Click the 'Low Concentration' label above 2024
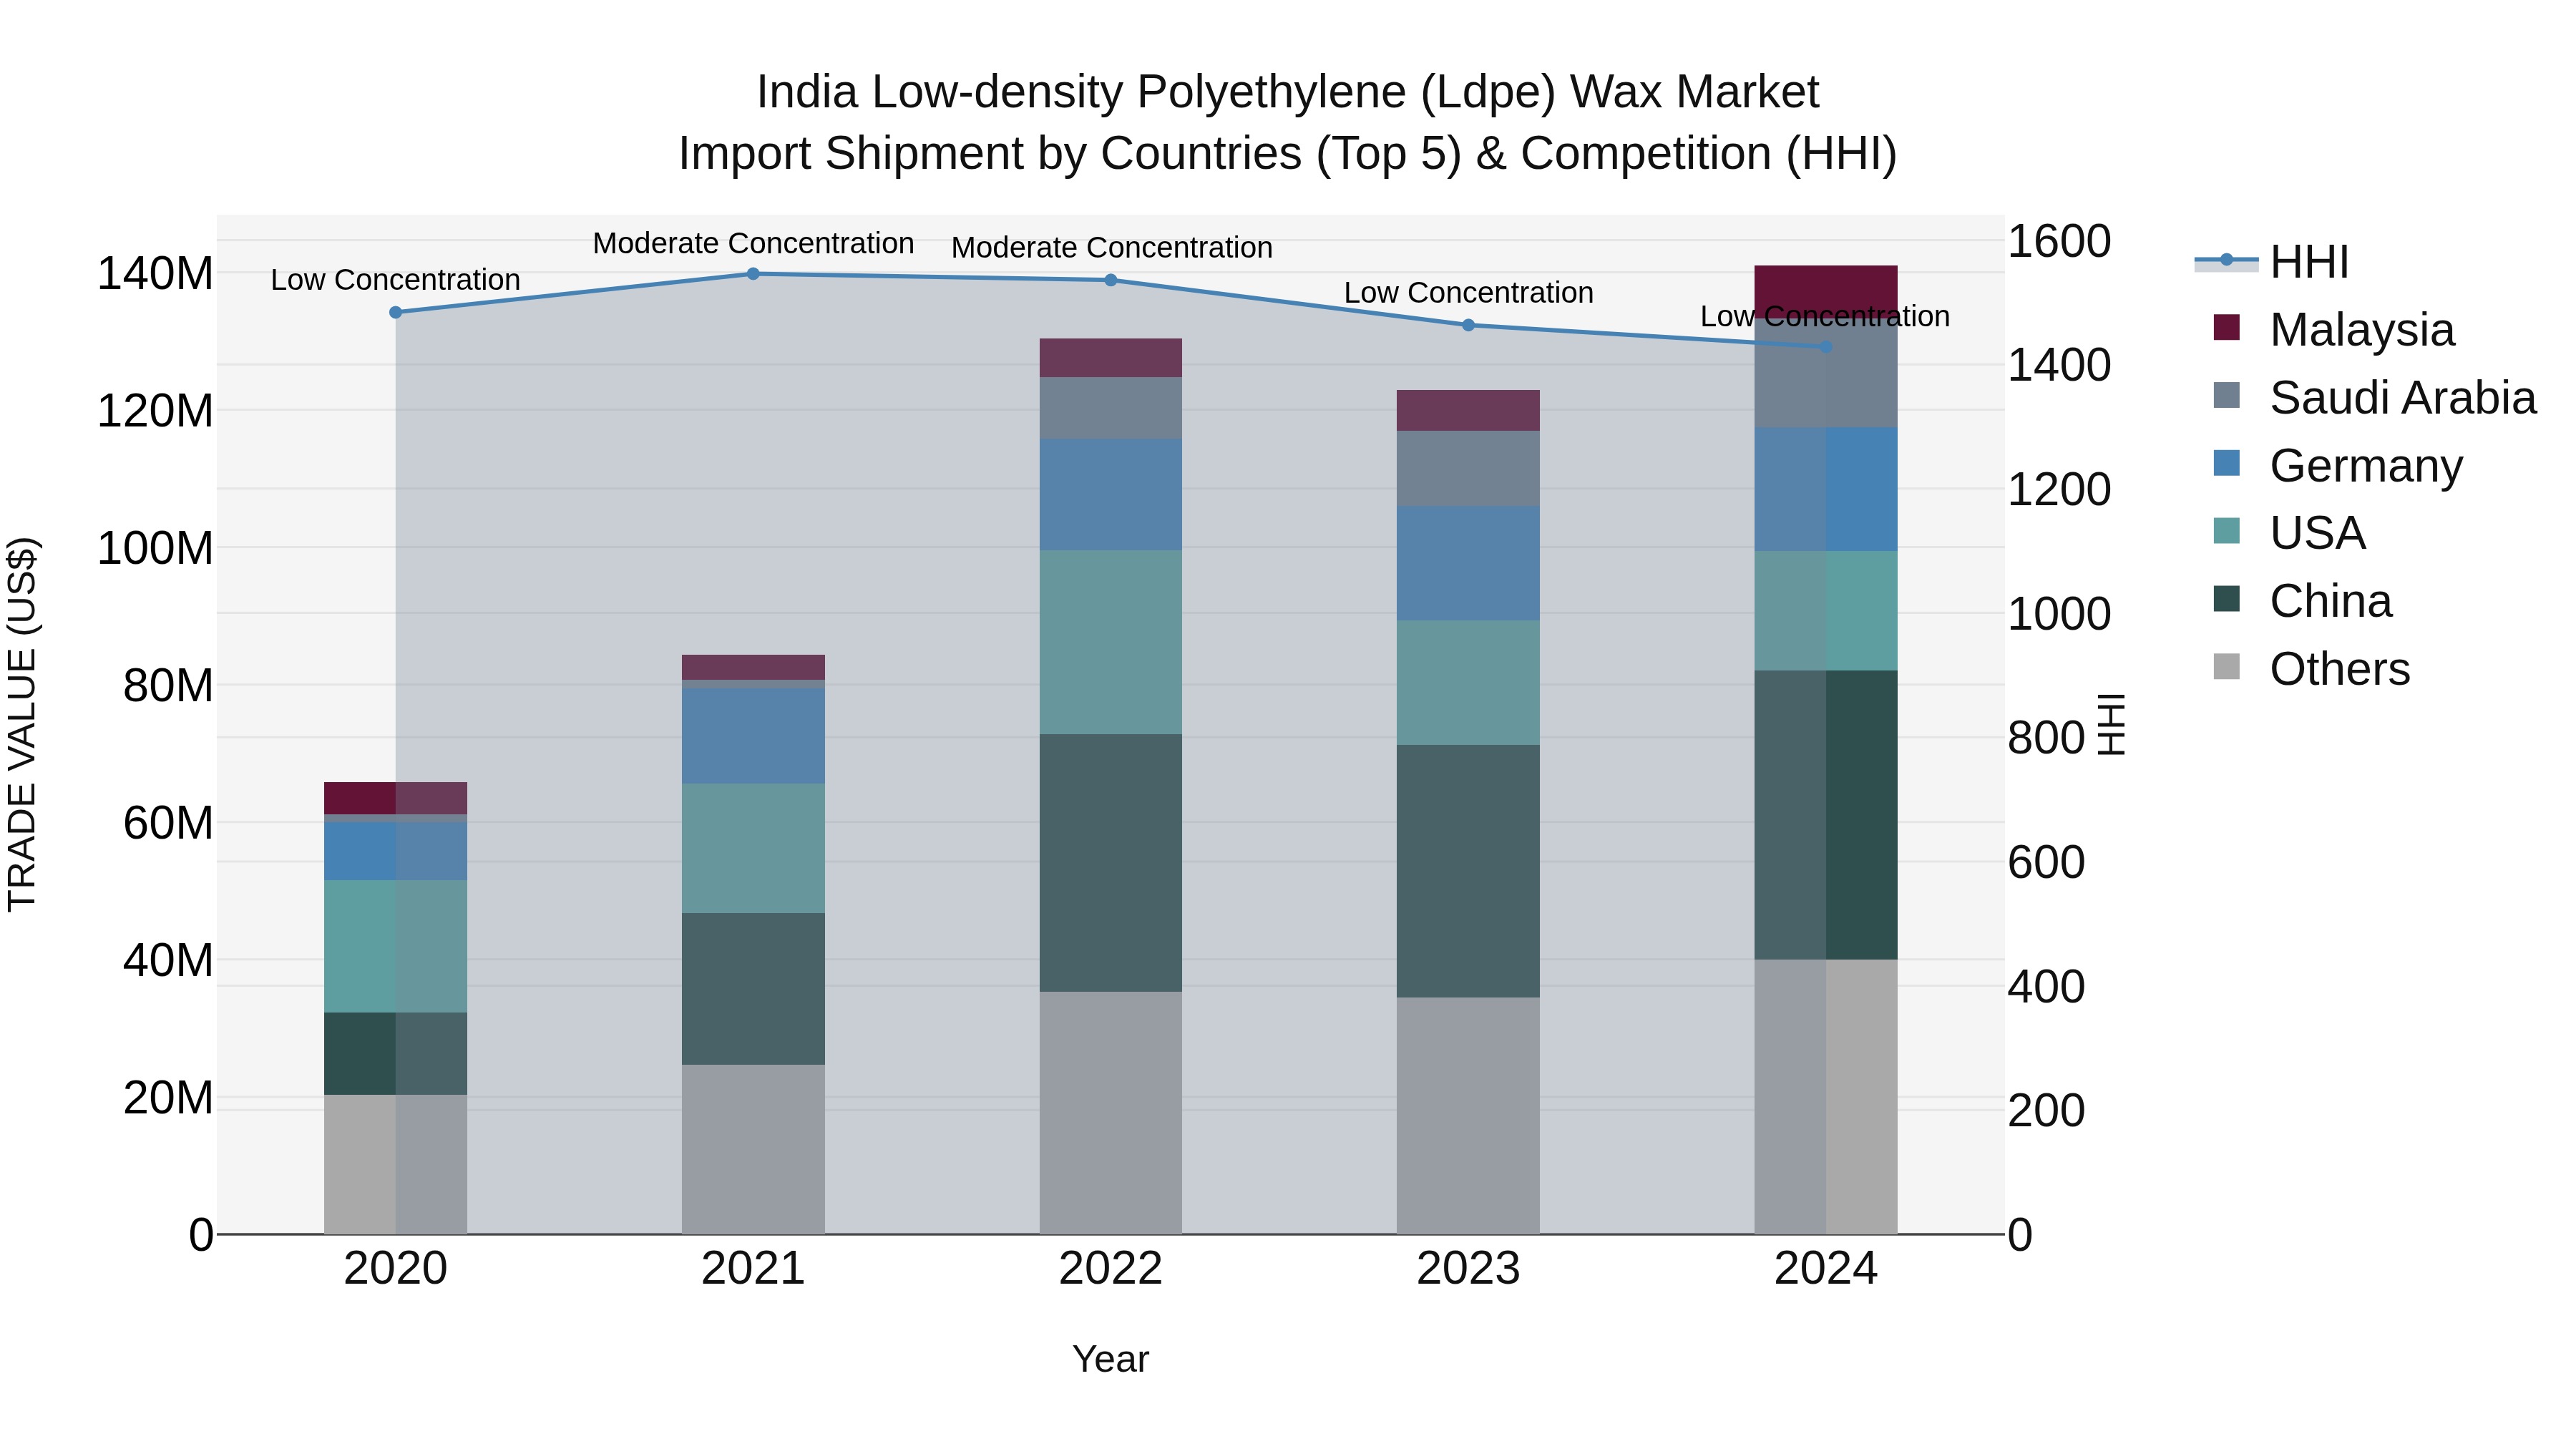This screenshot has height=1449, width=2576. pos(1826,316)
